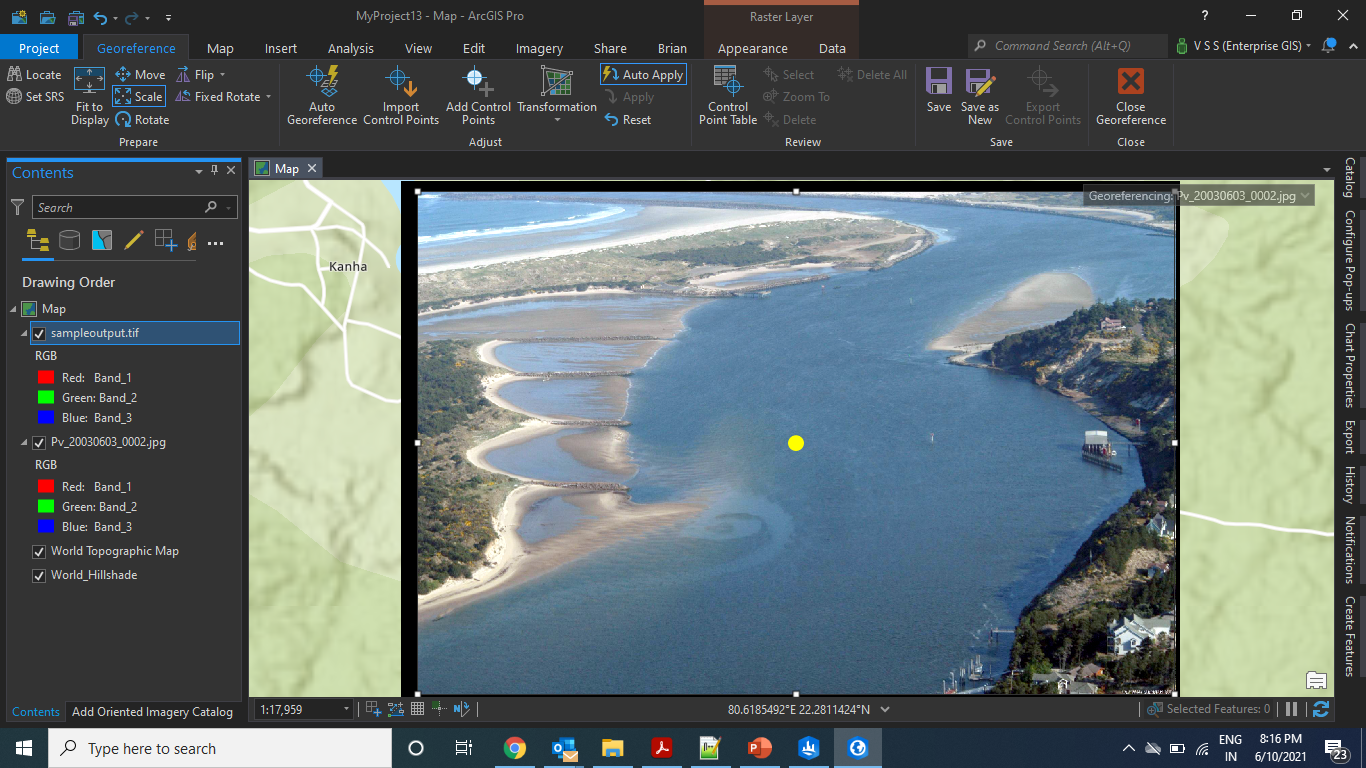
Task: Click Save as New georeference
Action: tap(979, 95)
